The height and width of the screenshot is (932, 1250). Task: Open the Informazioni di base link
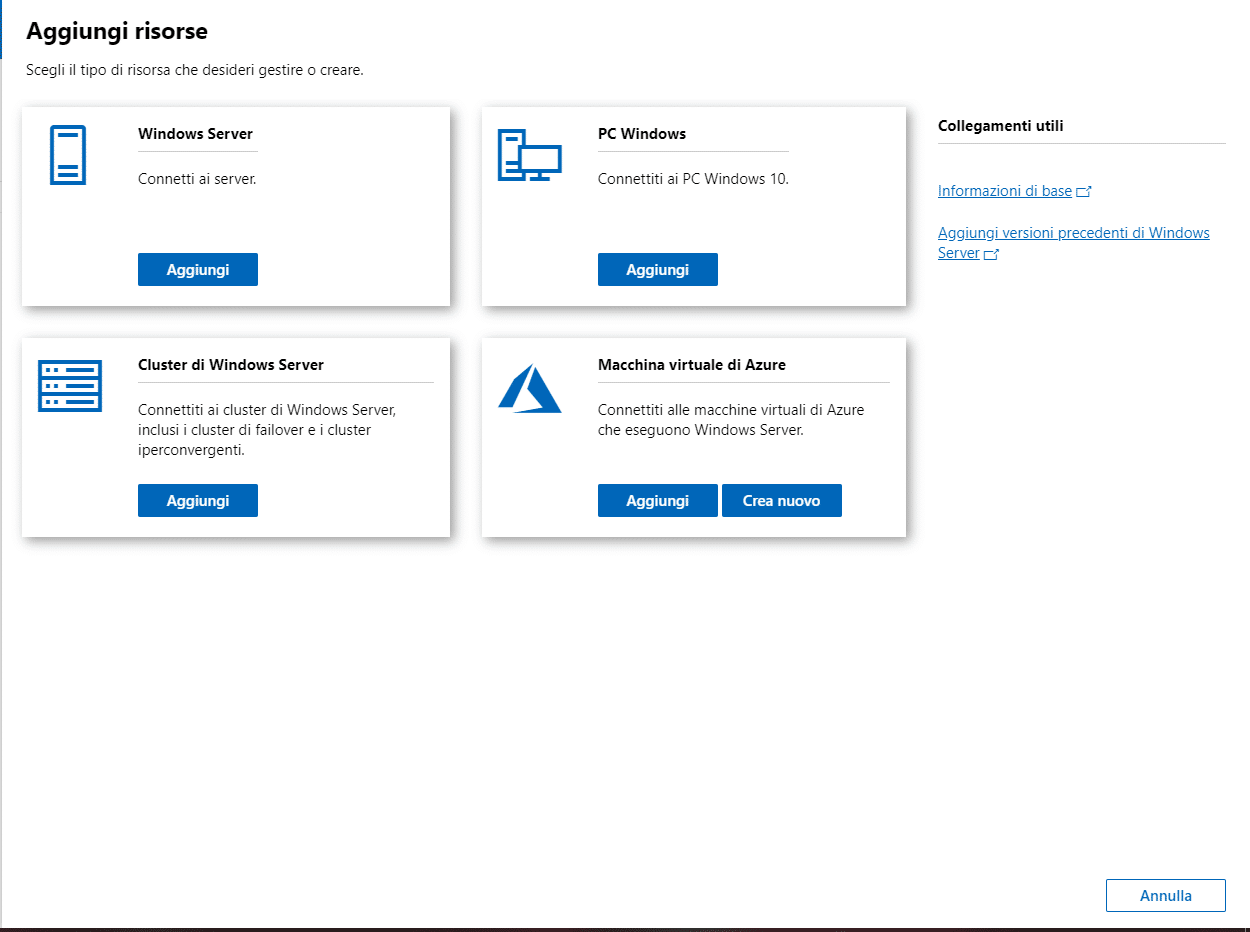coord(1005,191)
